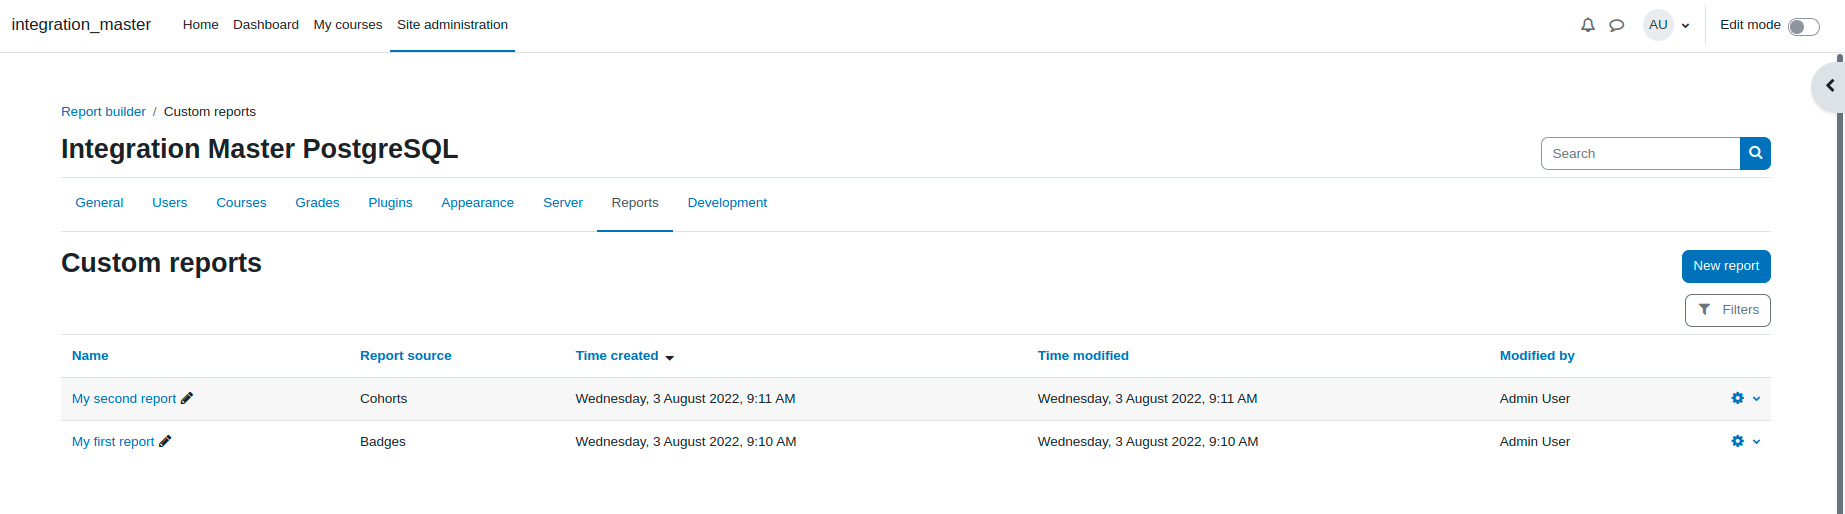This screenshot has height=514, width=1845.
Task: Open the block drawer arrow icon
Action: tap(1829, 86)
